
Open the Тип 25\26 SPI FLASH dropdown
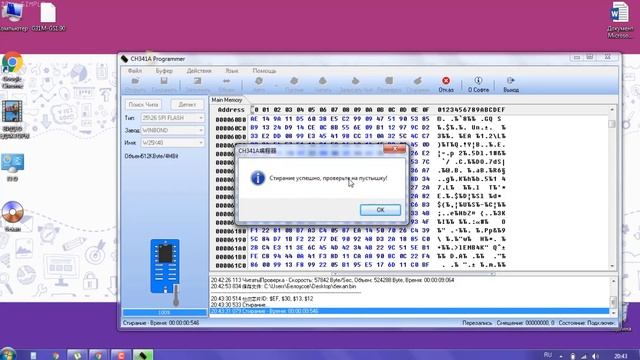(x=173, y=118)
